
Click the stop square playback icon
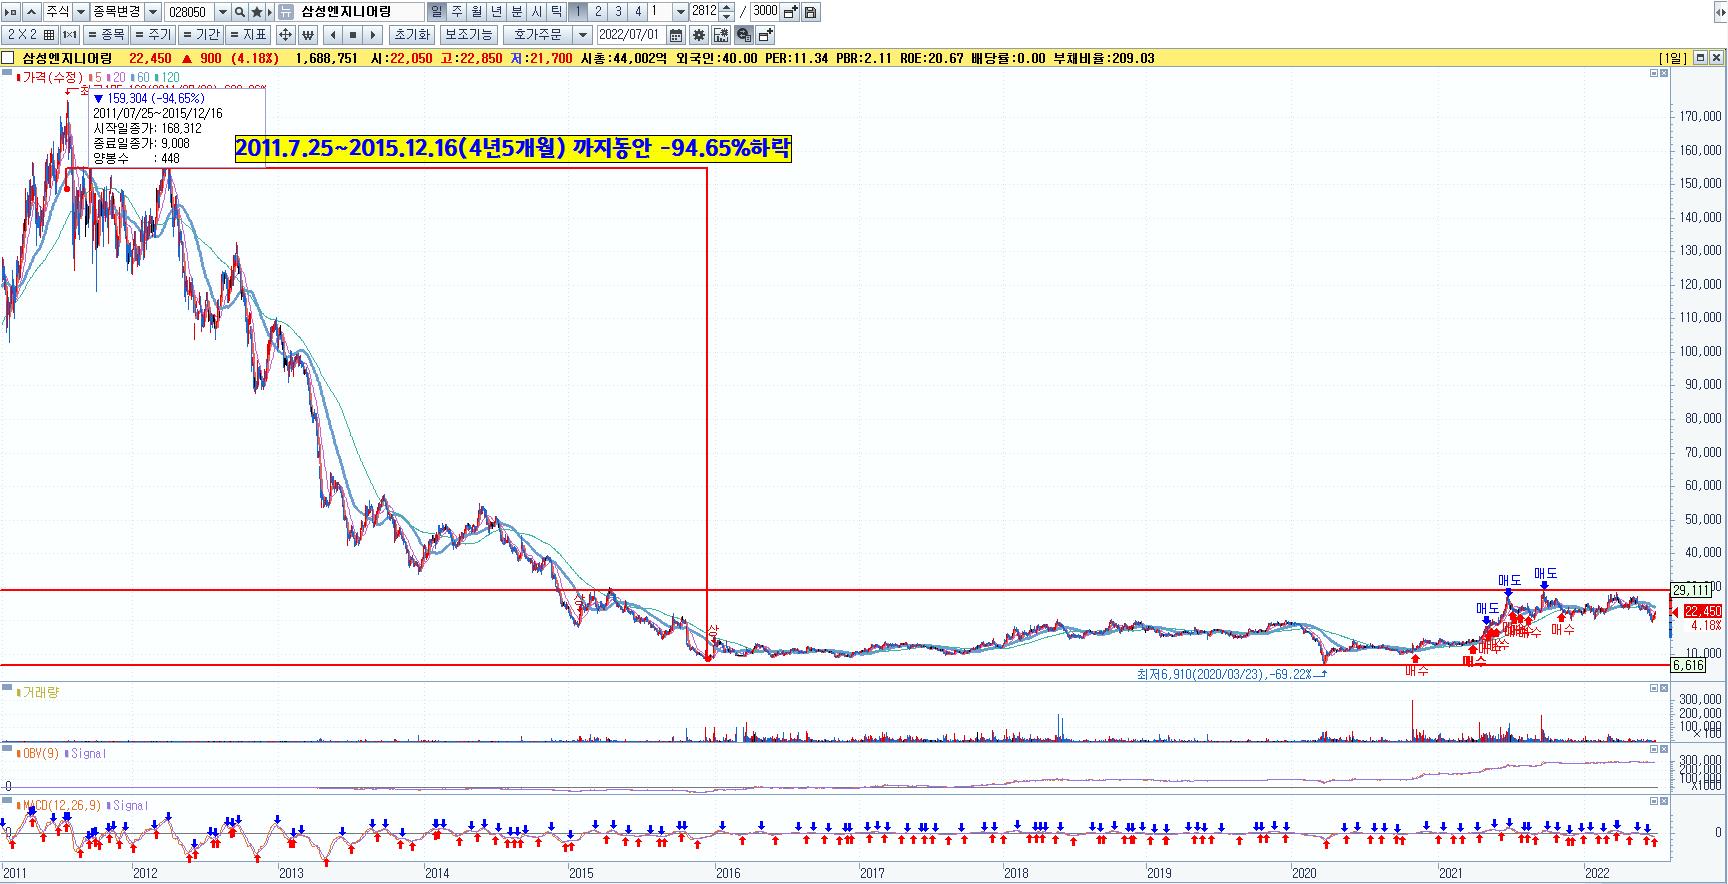coord(353,35)
